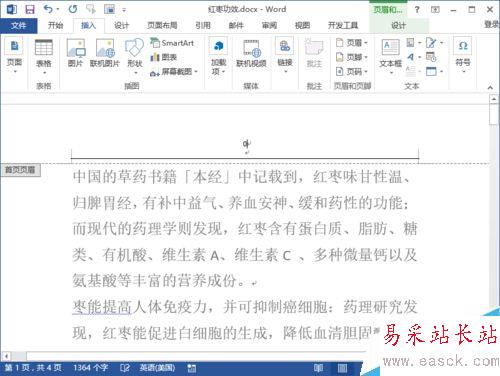Switch to Print Layout view

(342, 368)
